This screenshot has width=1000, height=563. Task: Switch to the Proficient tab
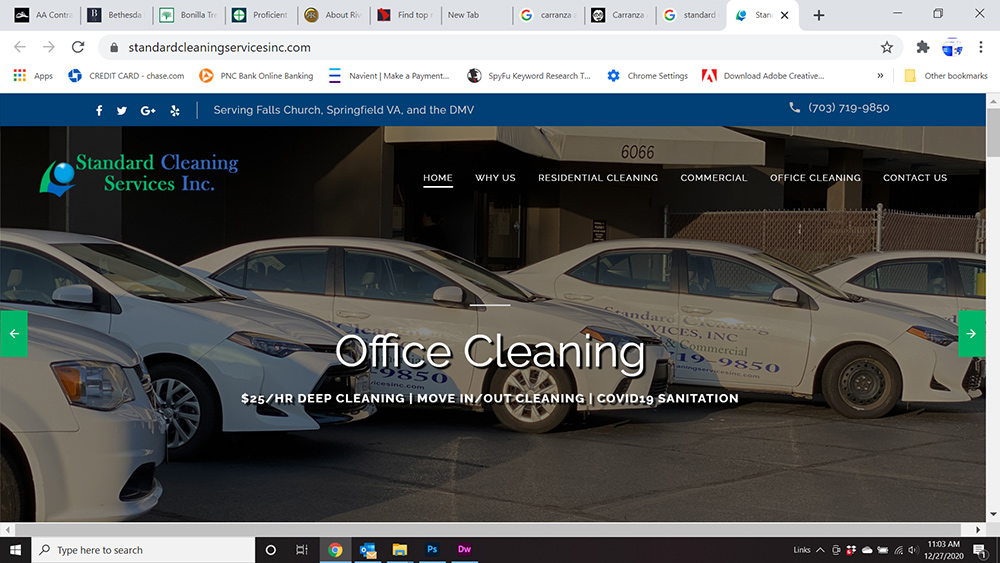(261, 15)
